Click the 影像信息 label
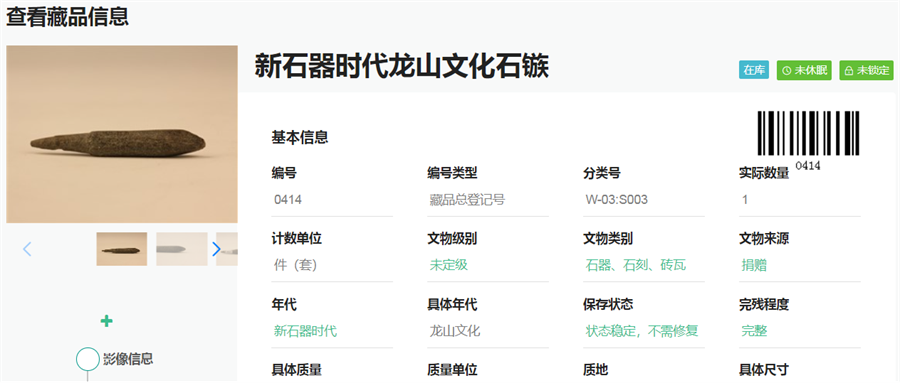 click(128, 359)
